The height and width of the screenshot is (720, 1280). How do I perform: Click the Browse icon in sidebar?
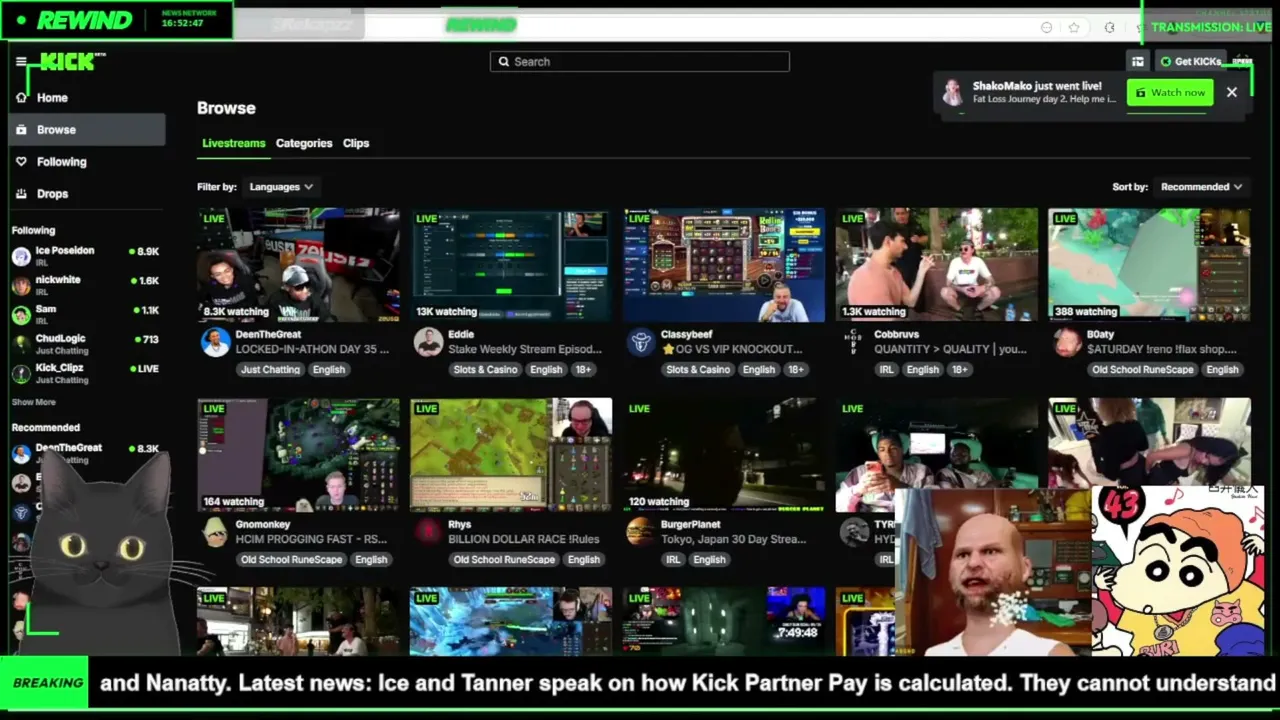pos(21,130)
